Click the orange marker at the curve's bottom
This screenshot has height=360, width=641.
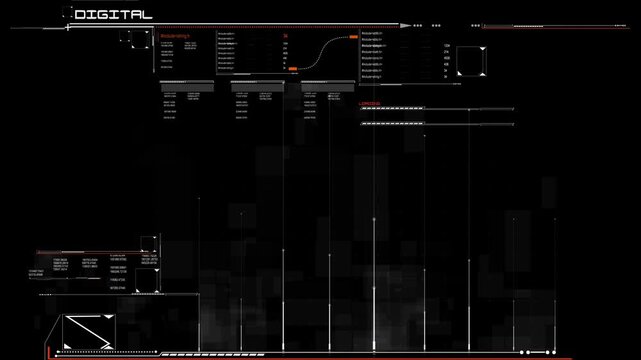tap(293, 69)
